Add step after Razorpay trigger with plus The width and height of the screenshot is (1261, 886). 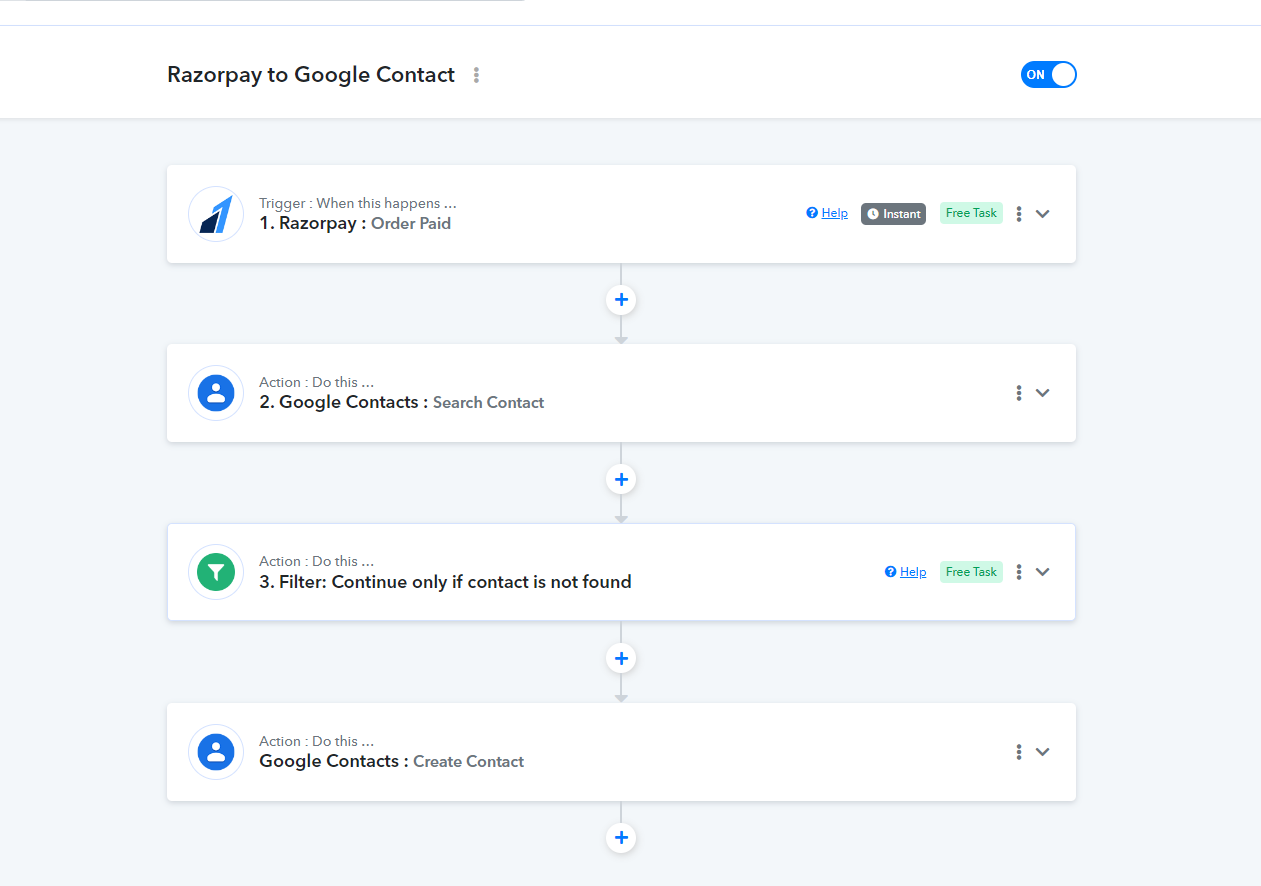[x=621, y=300]
